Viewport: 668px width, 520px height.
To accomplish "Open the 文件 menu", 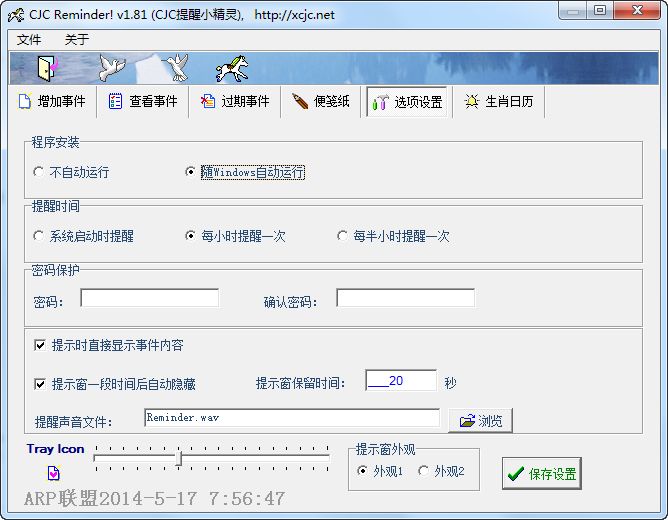I will pos(29,40).
